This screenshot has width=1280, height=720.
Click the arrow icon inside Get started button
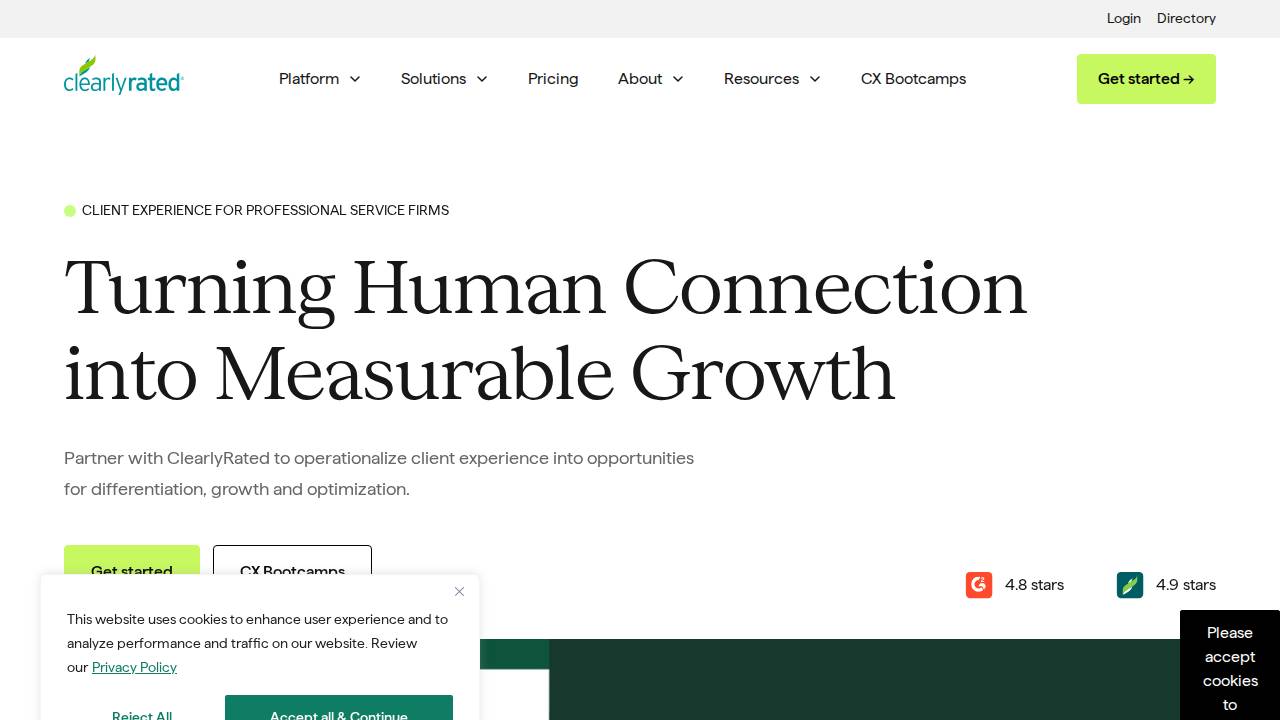(x=1189, y=79)
